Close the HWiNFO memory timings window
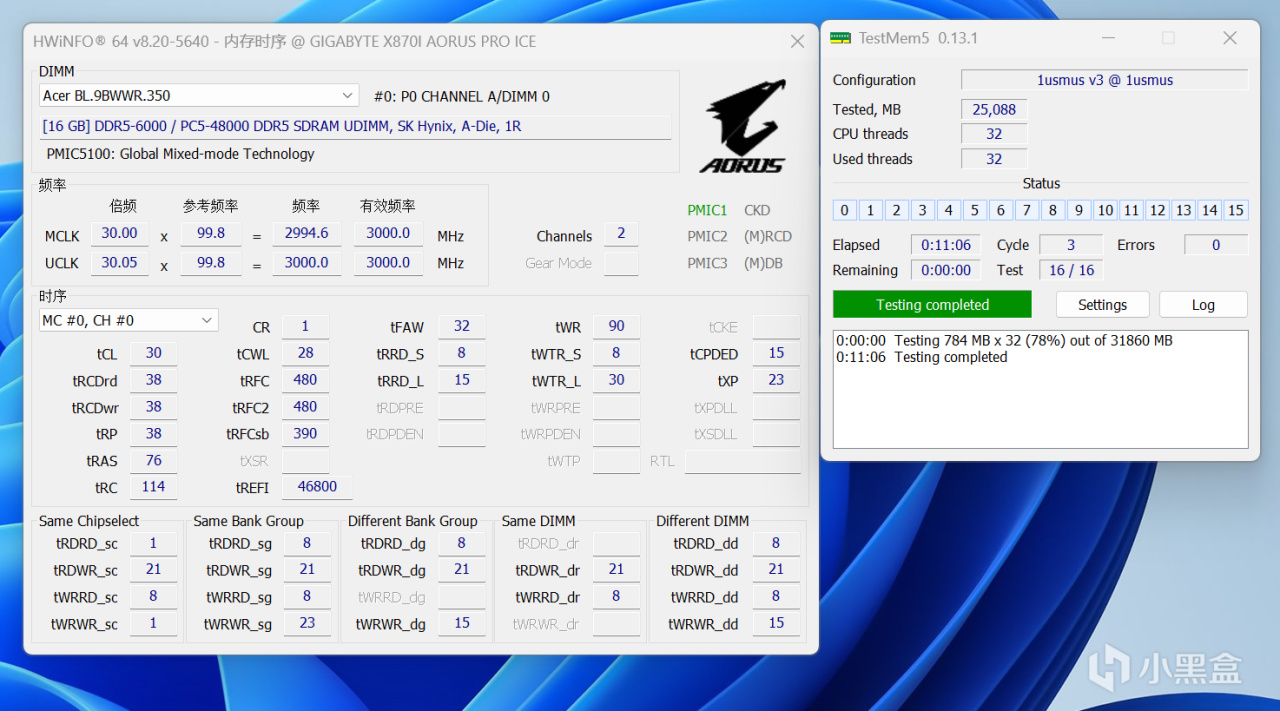1280x711 pixels. (x=797, y=42)
